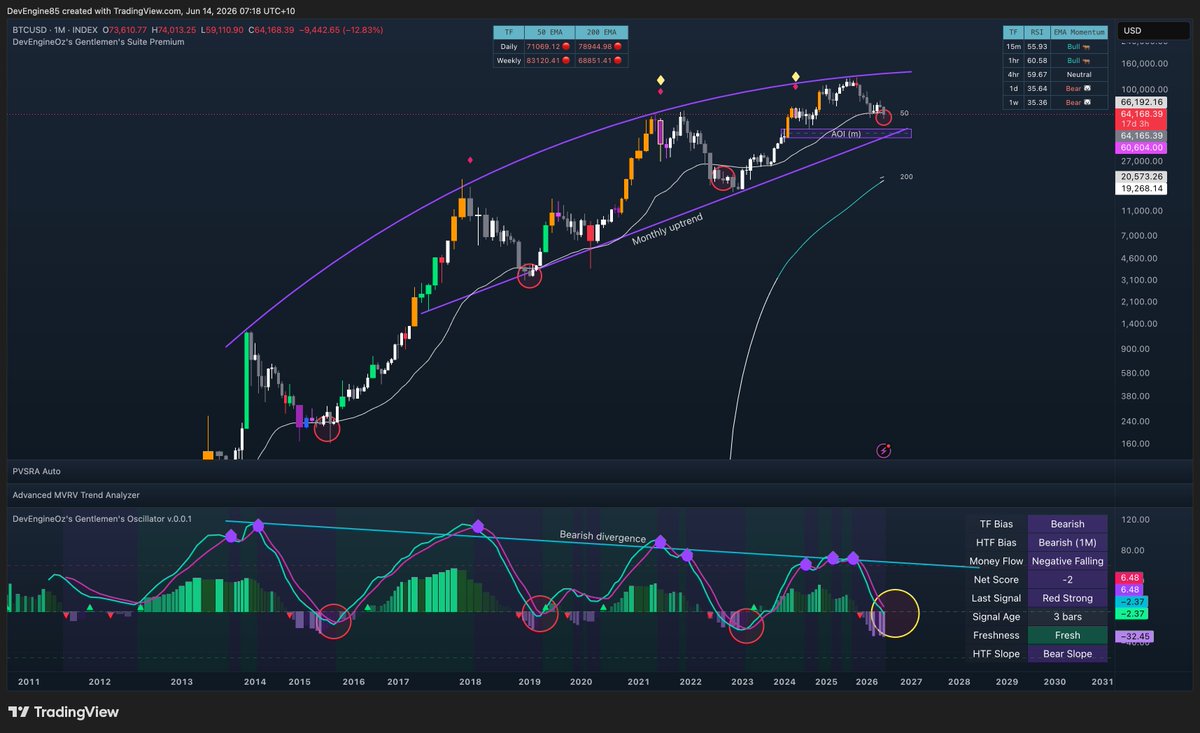Click the yellow circle on the oscillator
This screenshot has height=733, width=1200.
tap(895, 613)
